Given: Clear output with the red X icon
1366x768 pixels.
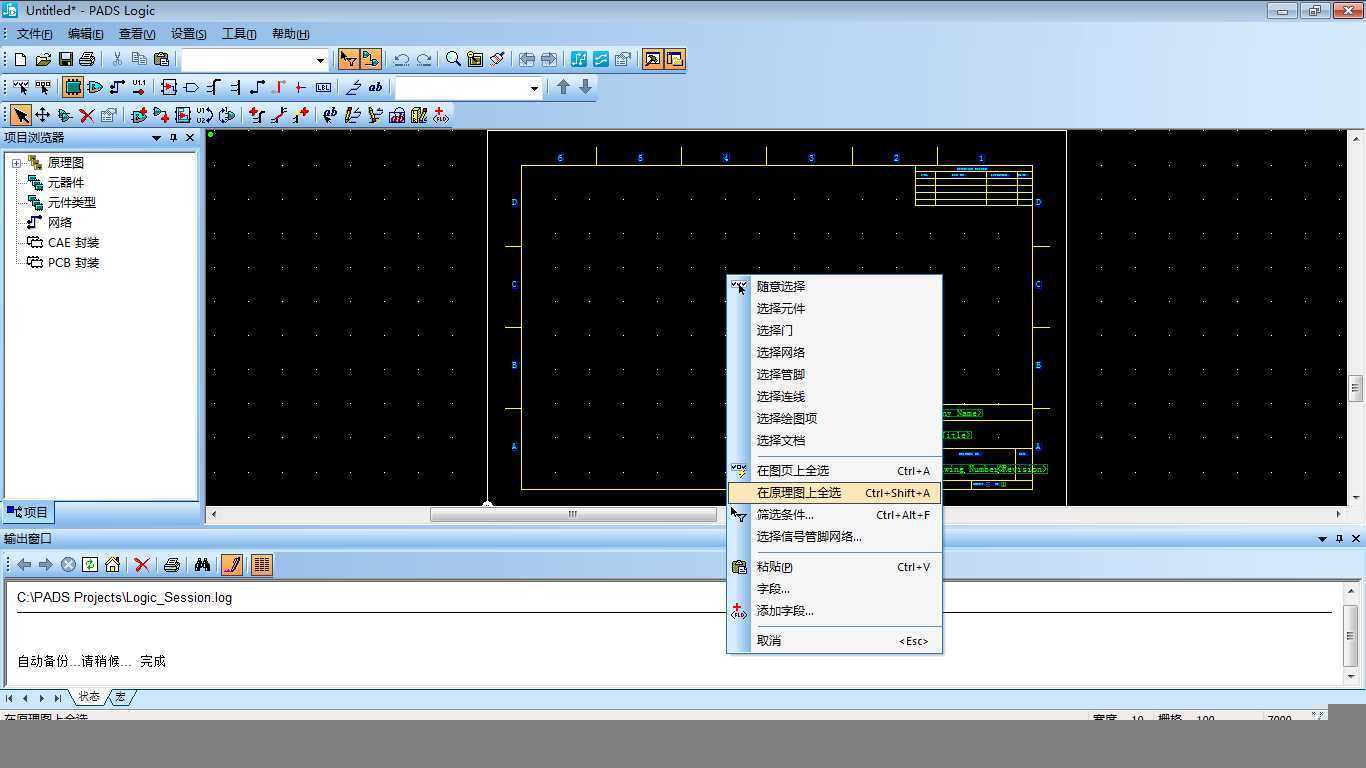Looking at the screenshot, I should click(x=142, y=565).
